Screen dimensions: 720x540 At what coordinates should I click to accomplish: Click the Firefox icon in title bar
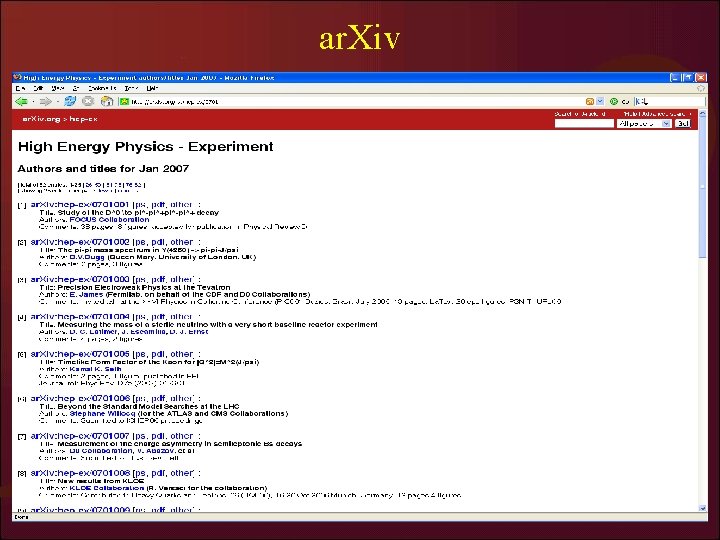pos(17,78)
